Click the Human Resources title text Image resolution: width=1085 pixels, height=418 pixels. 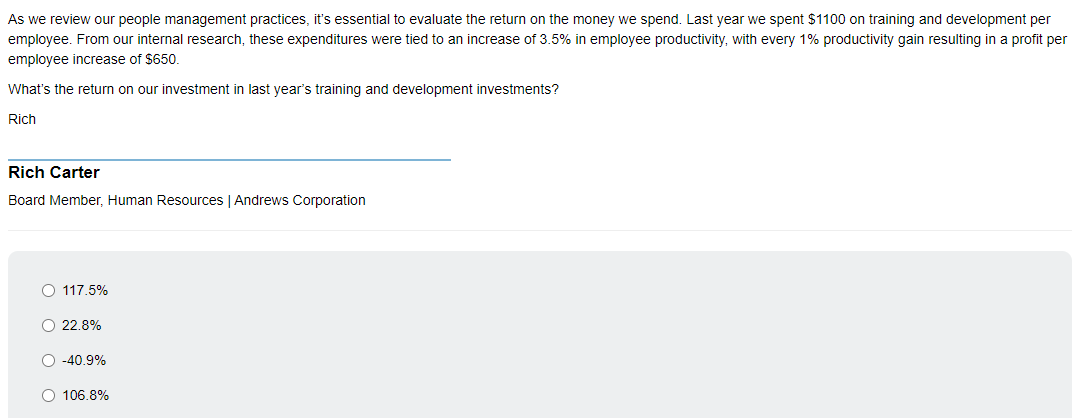tap(165, 201)
